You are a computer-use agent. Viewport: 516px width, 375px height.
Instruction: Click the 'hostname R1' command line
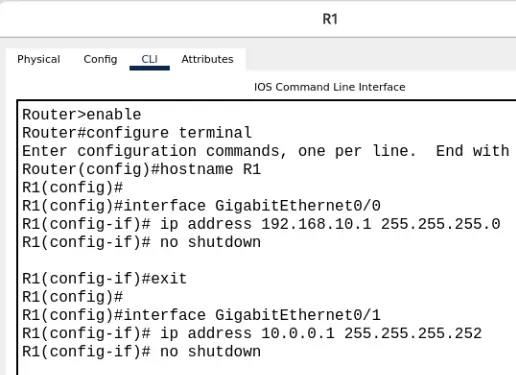(141, 169)
